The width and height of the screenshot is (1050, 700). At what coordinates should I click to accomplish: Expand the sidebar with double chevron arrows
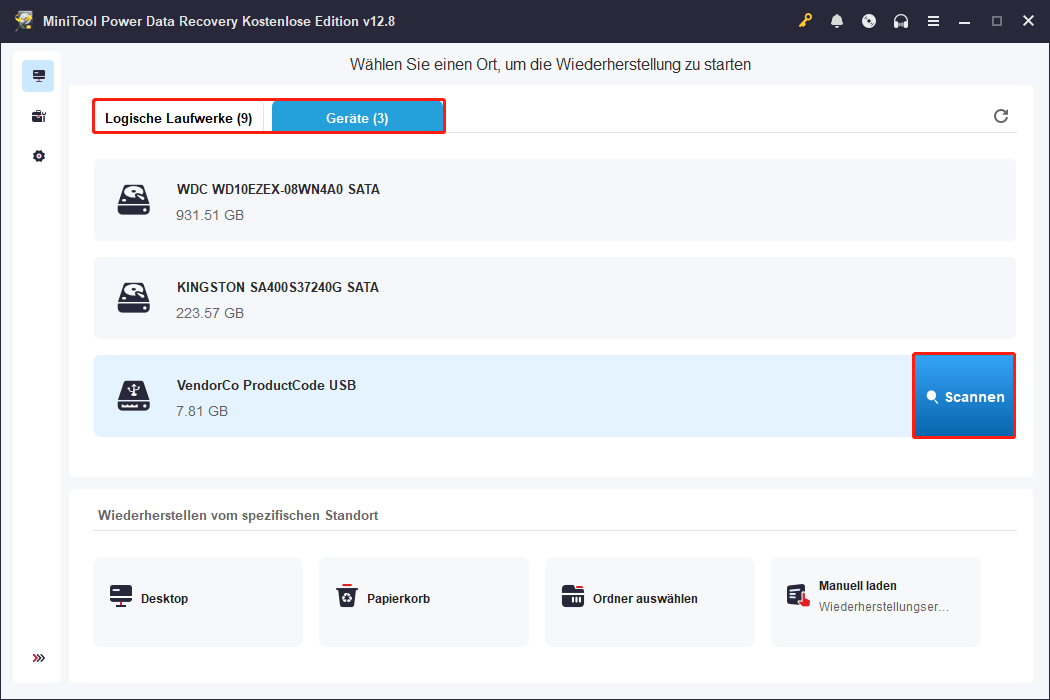pos(39,658)
